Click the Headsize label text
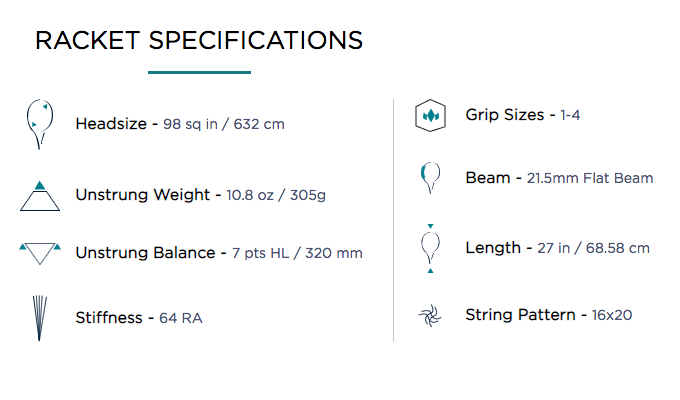680x400 pixels. pos(111,124)
